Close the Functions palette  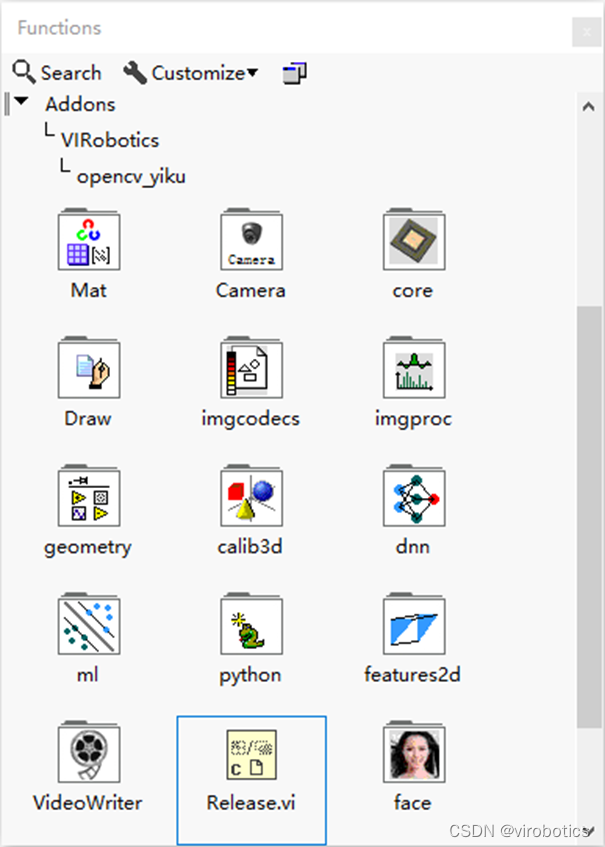[x=587, y=32]
